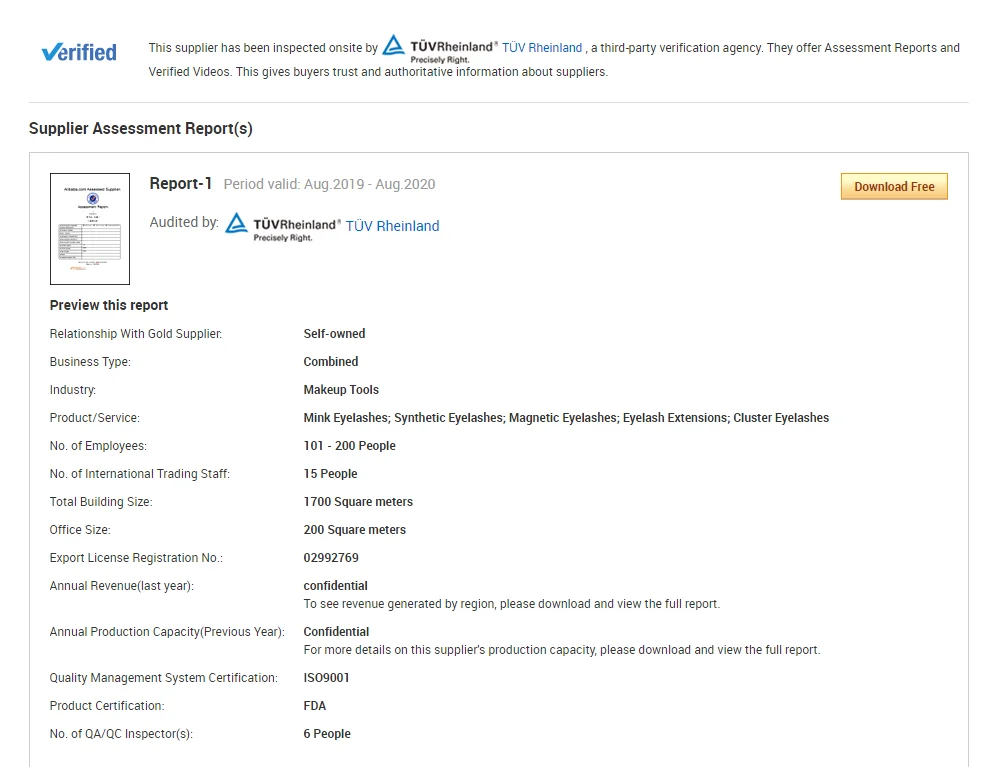1000x767 pixels.
Task: Open TÜV Rheinland link beside Audited by
Action: [x=392, y=226]
